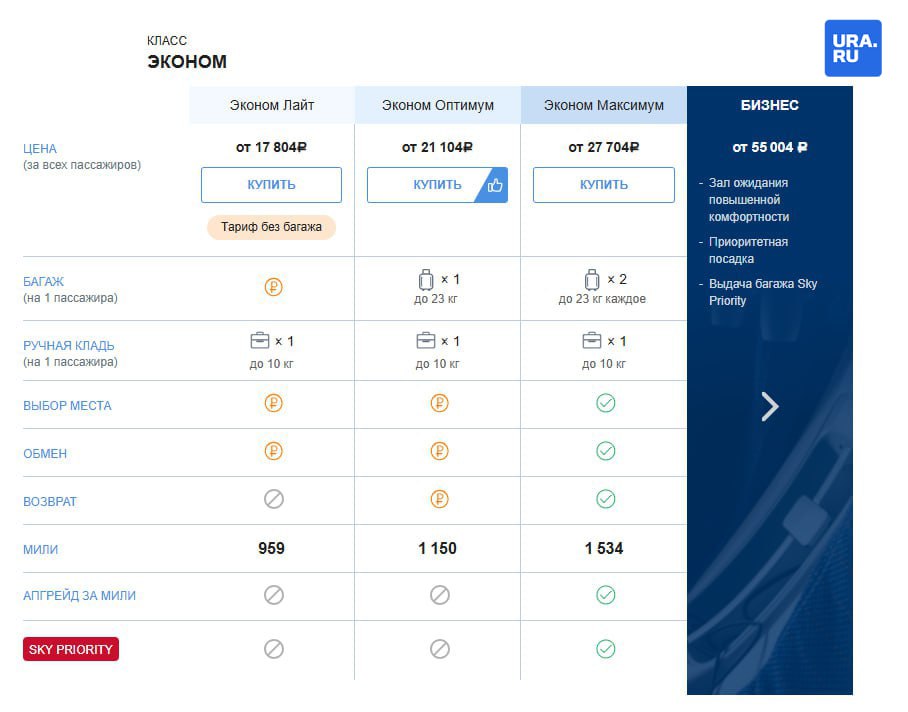Click the suitcase icon in Эконом Максимум baggage
Image resolution: width=908 pixels, height=712 pixels.
click(592, 280)
